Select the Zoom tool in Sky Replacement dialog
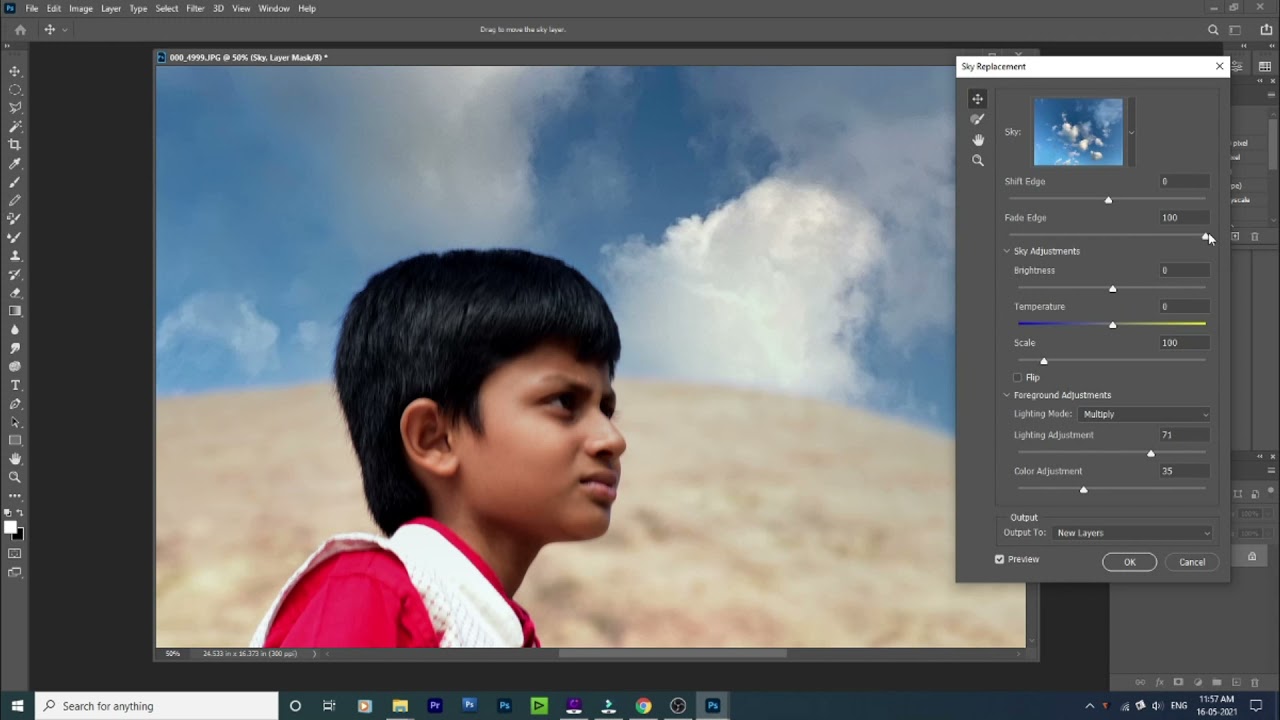This screenshot has width=1280, height=720. point(978,160)
